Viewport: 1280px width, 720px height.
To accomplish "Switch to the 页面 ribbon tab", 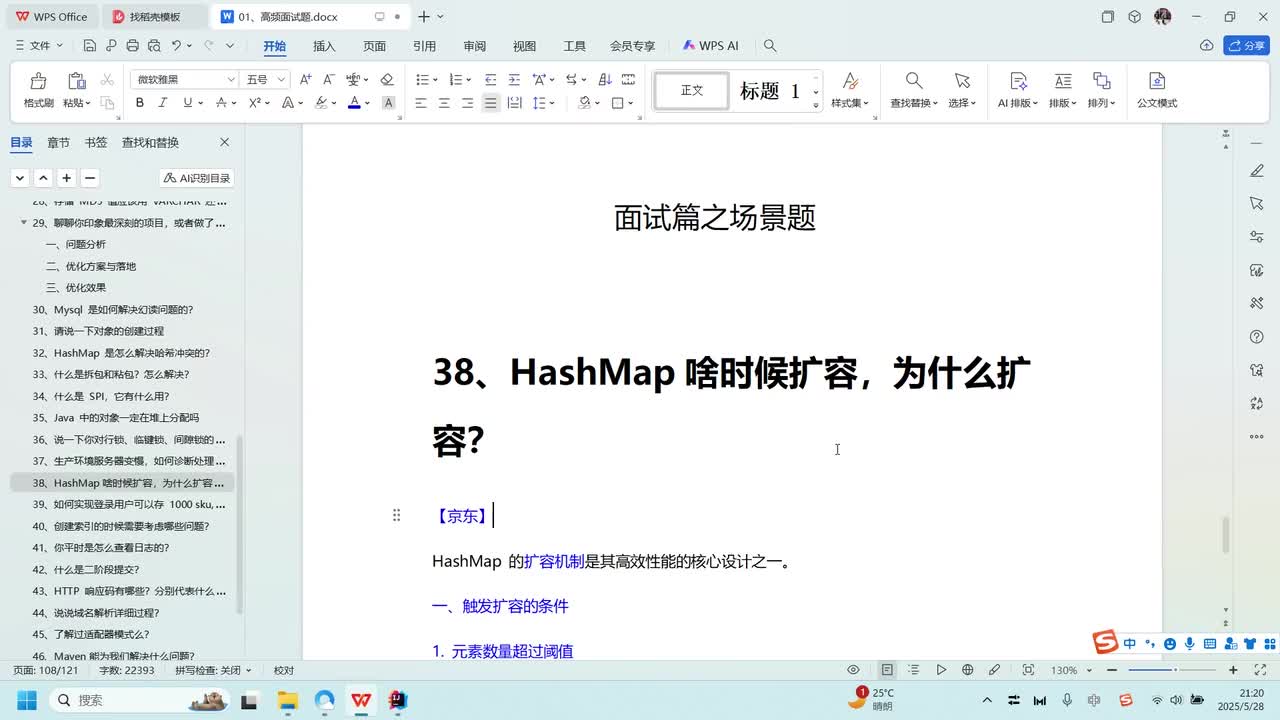I will click(374, 46).
